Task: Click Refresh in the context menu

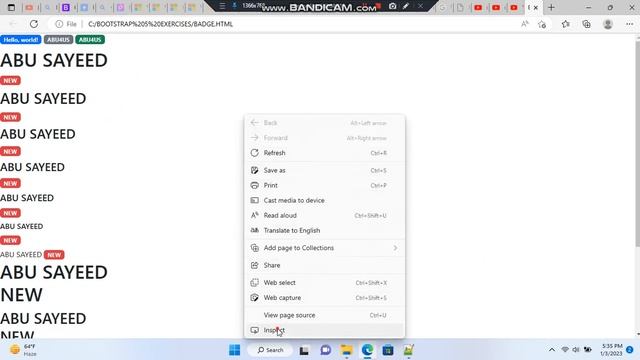Action: tap(324, 153)
